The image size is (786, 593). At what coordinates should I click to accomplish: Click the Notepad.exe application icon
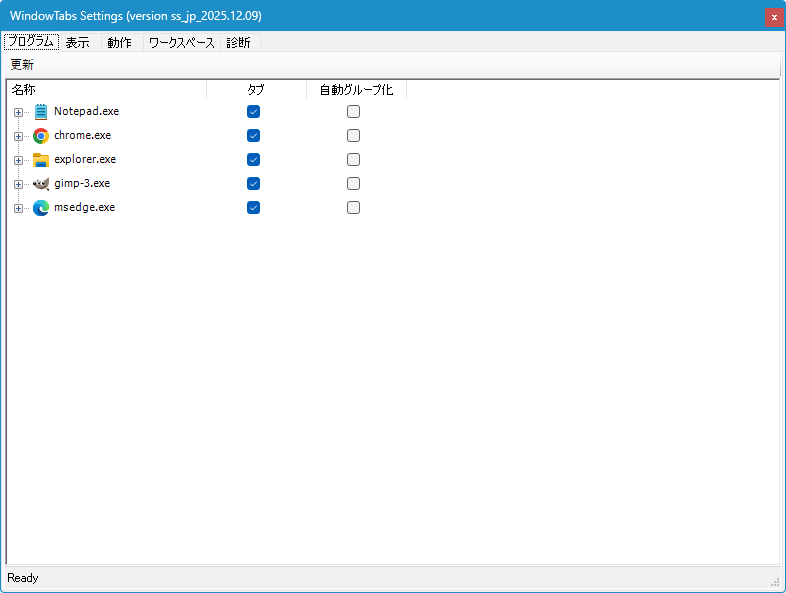pyautogui.click(x=41, y=112)
